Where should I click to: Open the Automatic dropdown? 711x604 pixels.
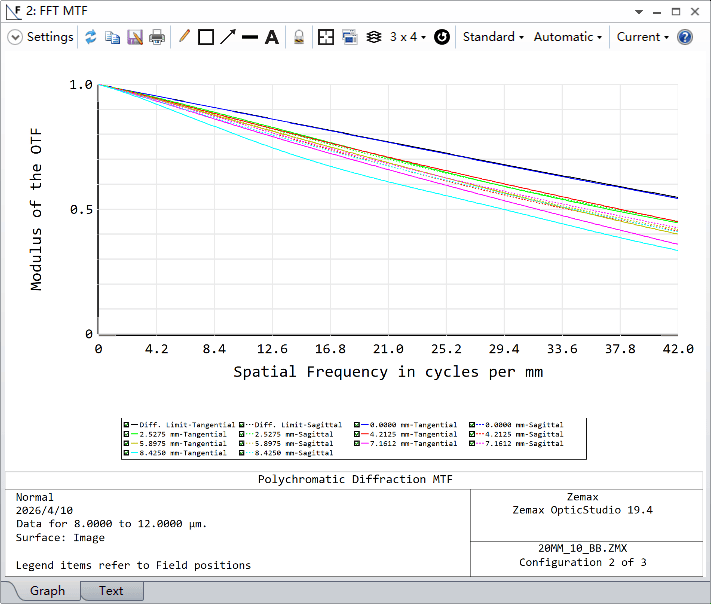tap(568, 37)
